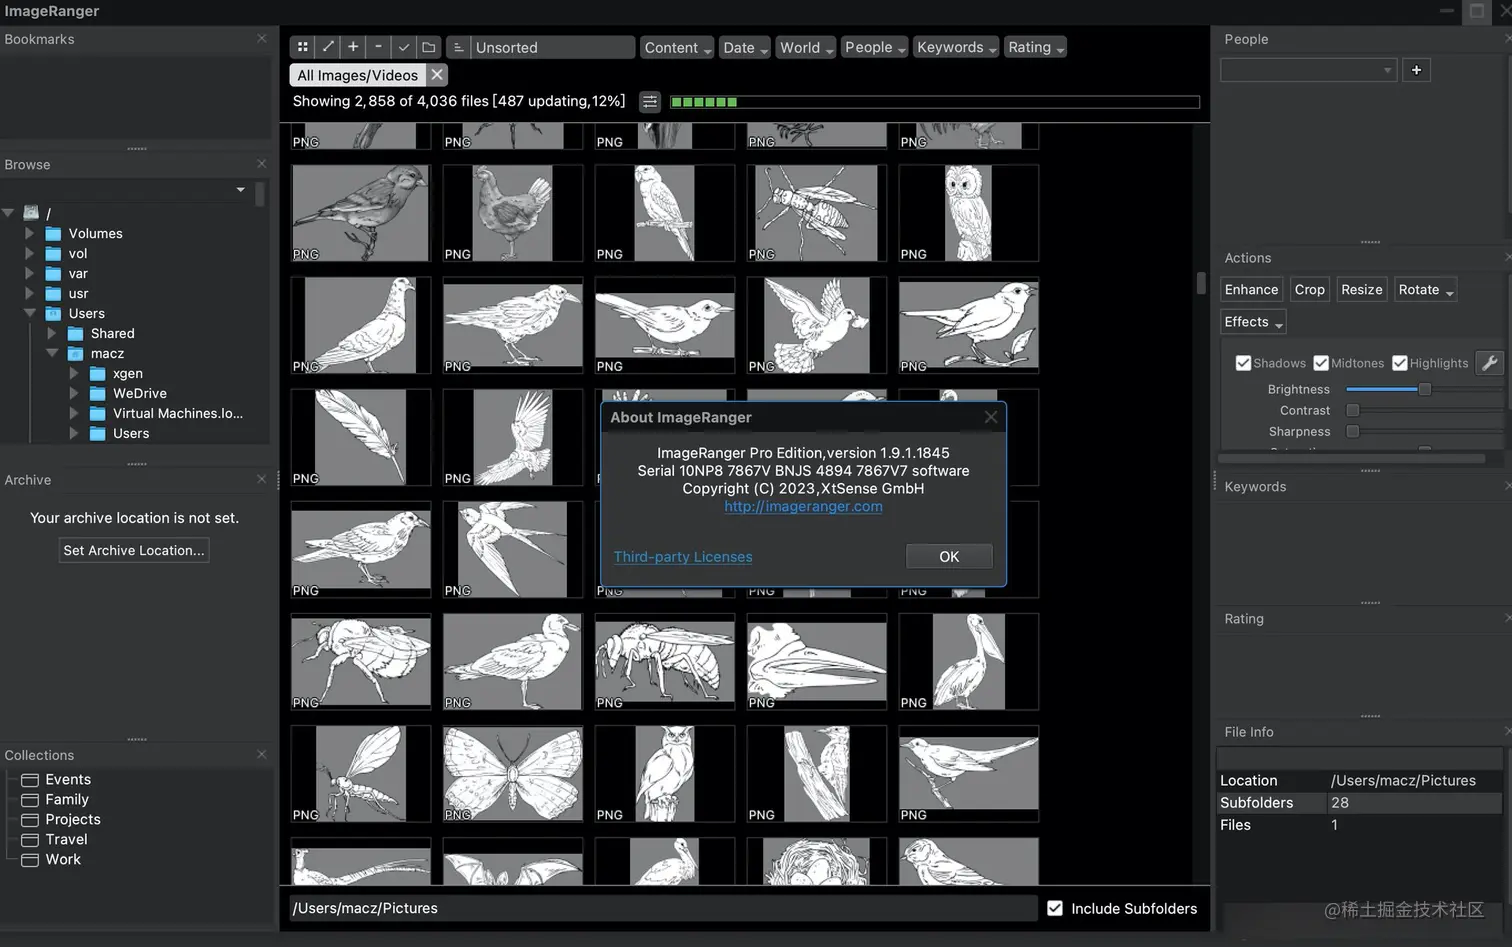The width and height of the screenshot is (1512, 947).
Task: Click the Crop action button
Action: pos(1309,290)
